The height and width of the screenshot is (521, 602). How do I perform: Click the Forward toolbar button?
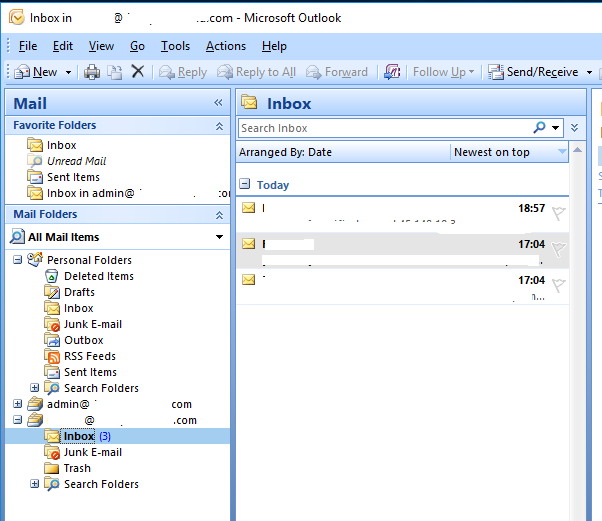coord(337,72)
